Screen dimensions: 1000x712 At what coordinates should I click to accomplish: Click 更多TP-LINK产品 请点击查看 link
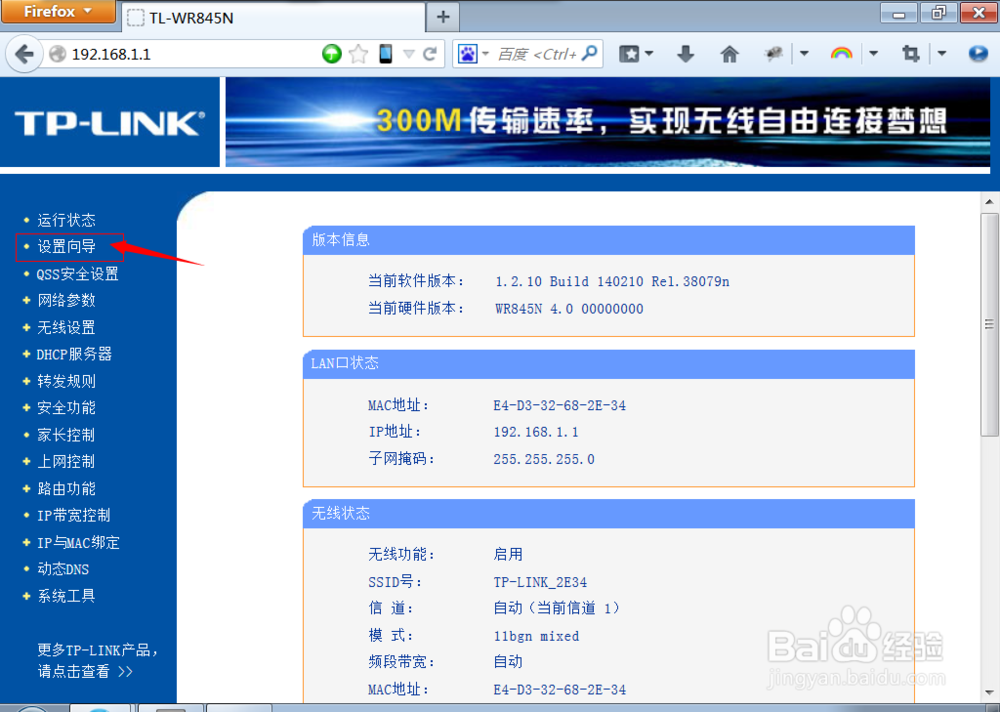96,660
